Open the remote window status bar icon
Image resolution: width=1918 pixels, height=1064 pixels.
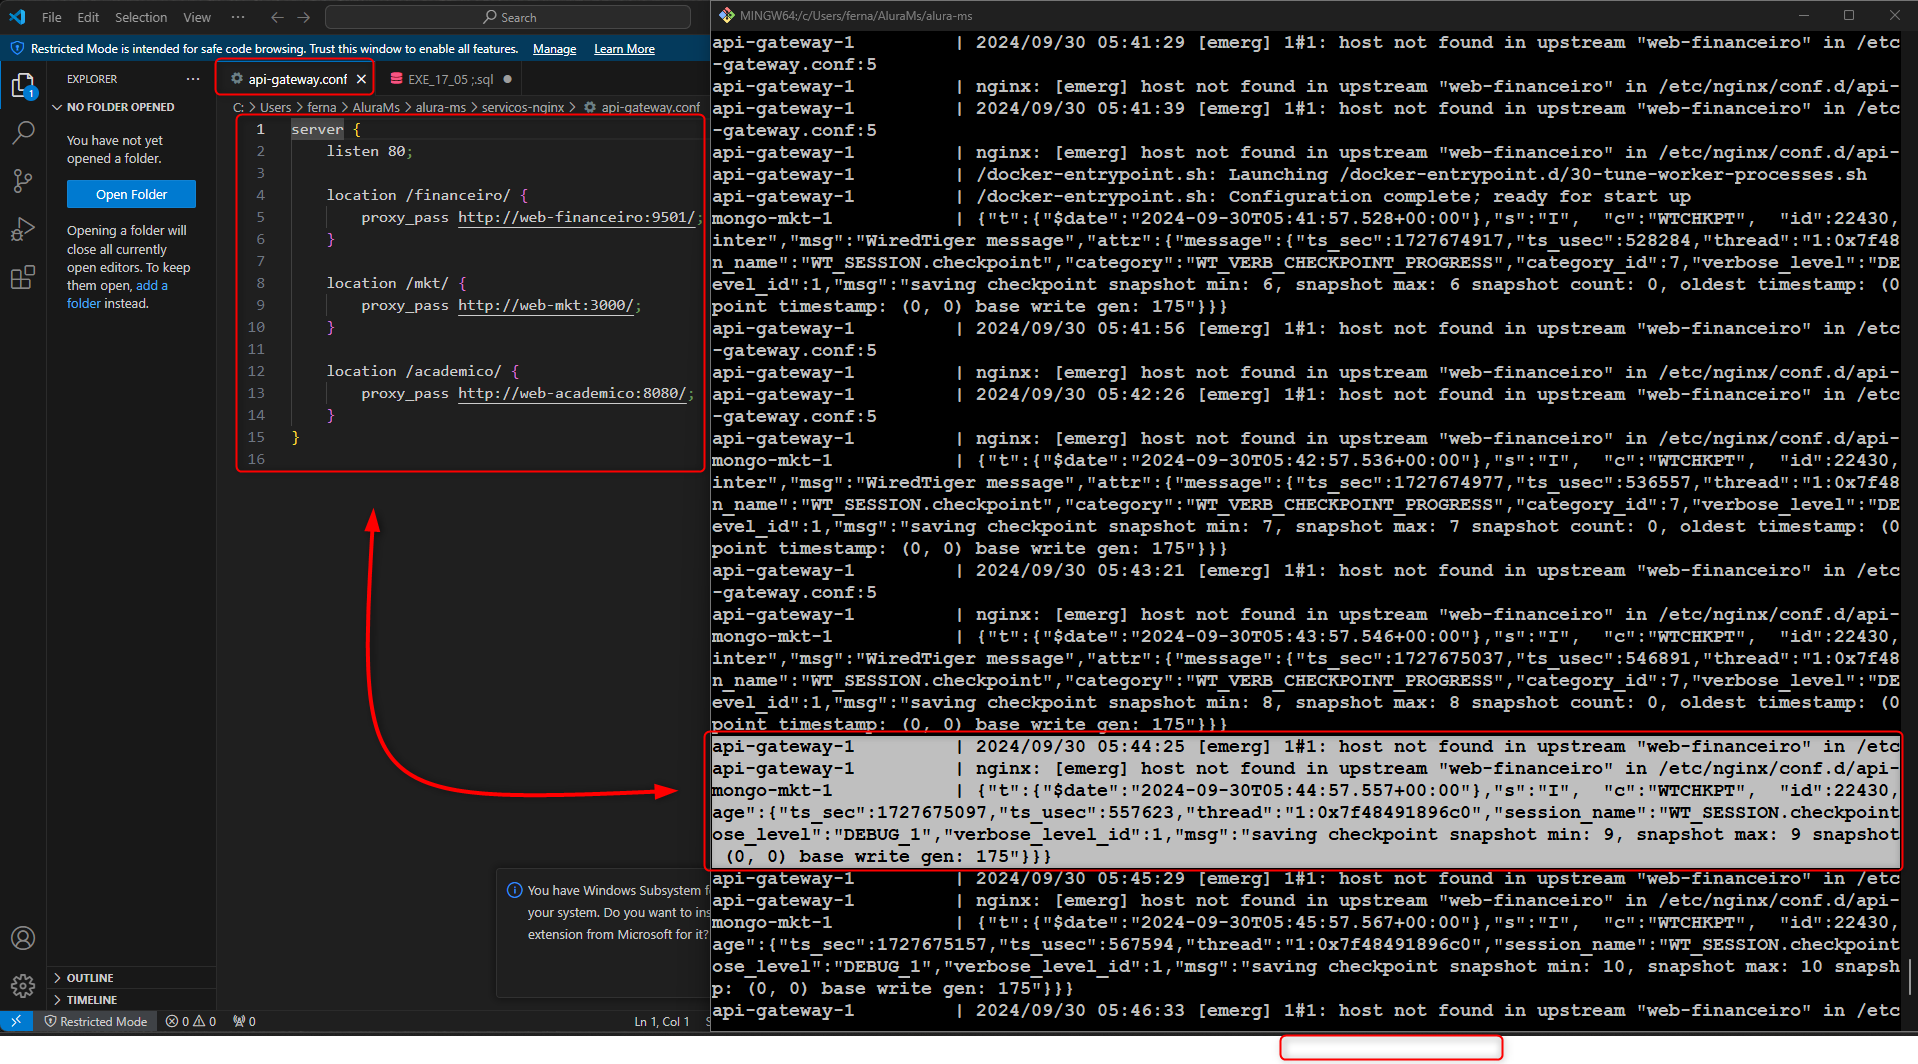[16, 1021]
